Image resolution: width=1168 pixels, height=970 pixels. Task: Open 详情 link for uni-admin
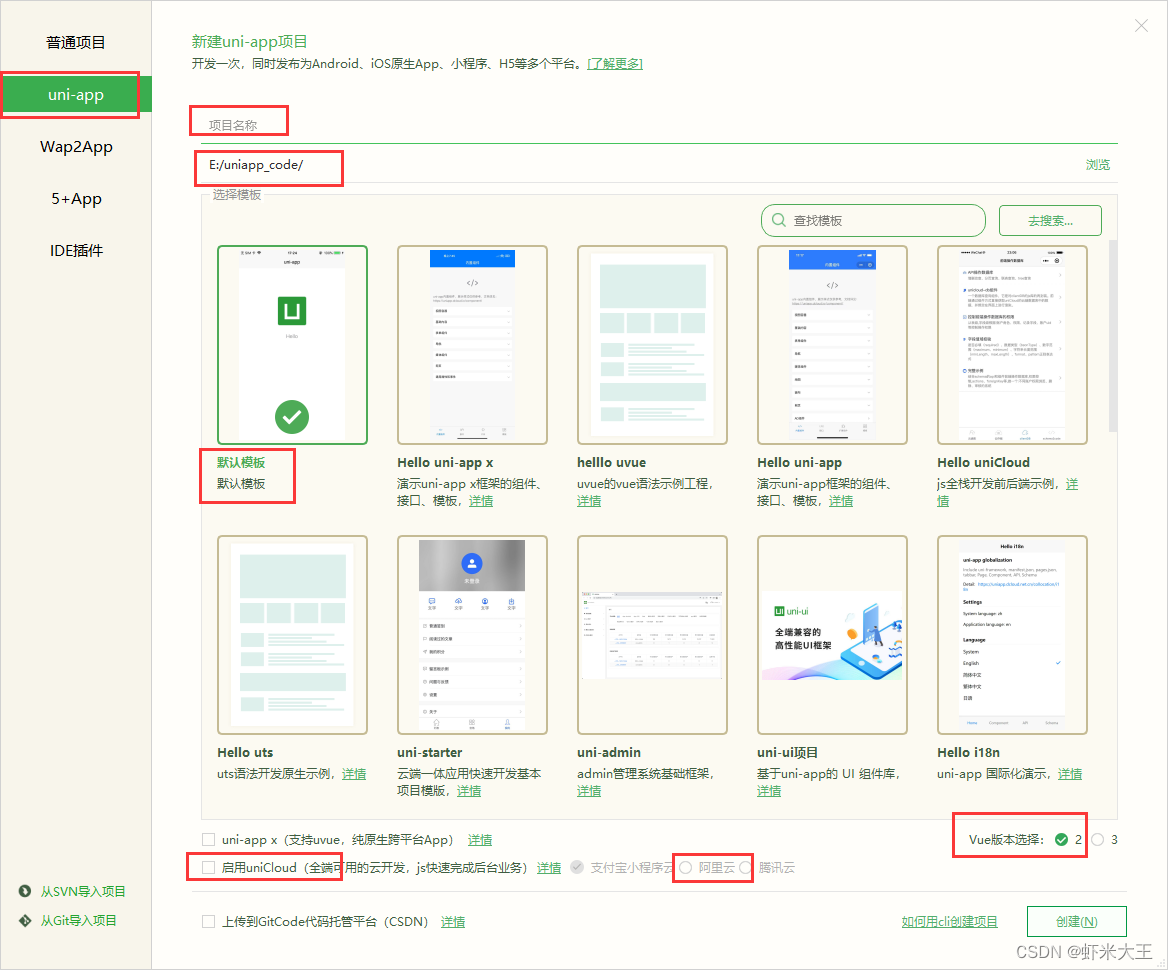588,790
